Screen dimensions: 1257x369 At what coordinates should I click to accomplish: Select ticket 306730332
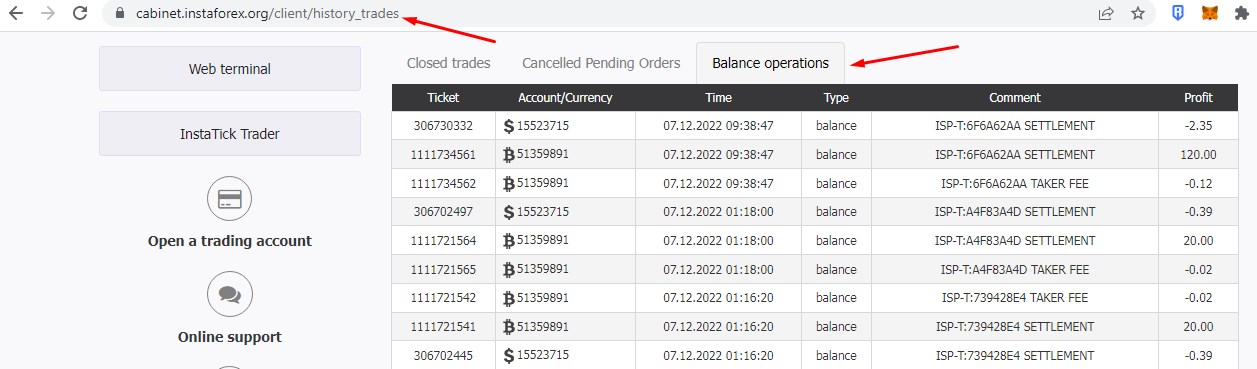(443, 126)
